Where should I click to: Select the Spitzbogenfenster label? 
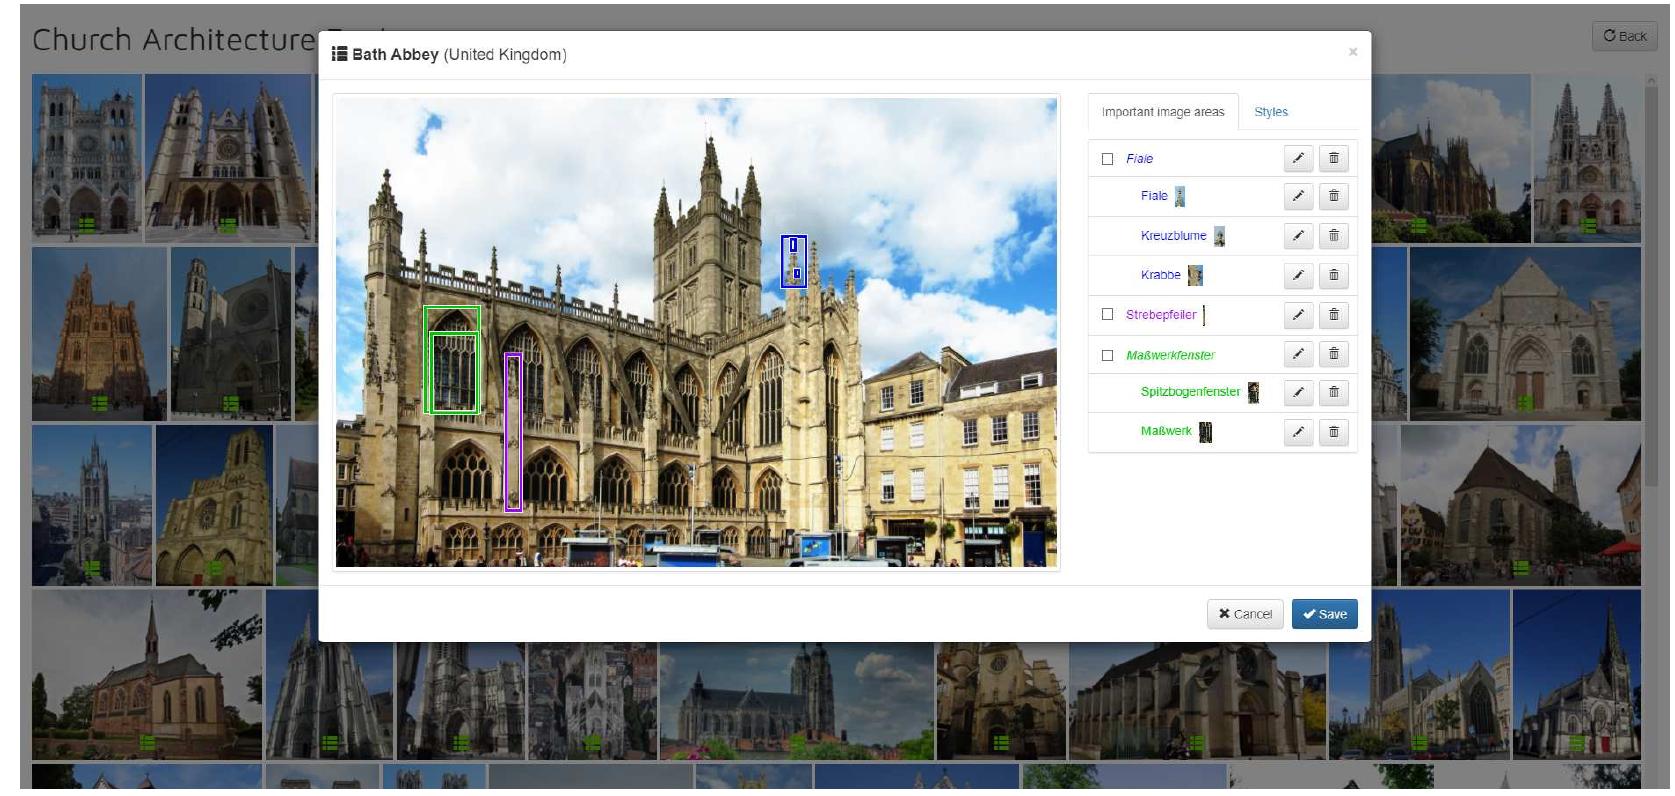coord(1190,392)
